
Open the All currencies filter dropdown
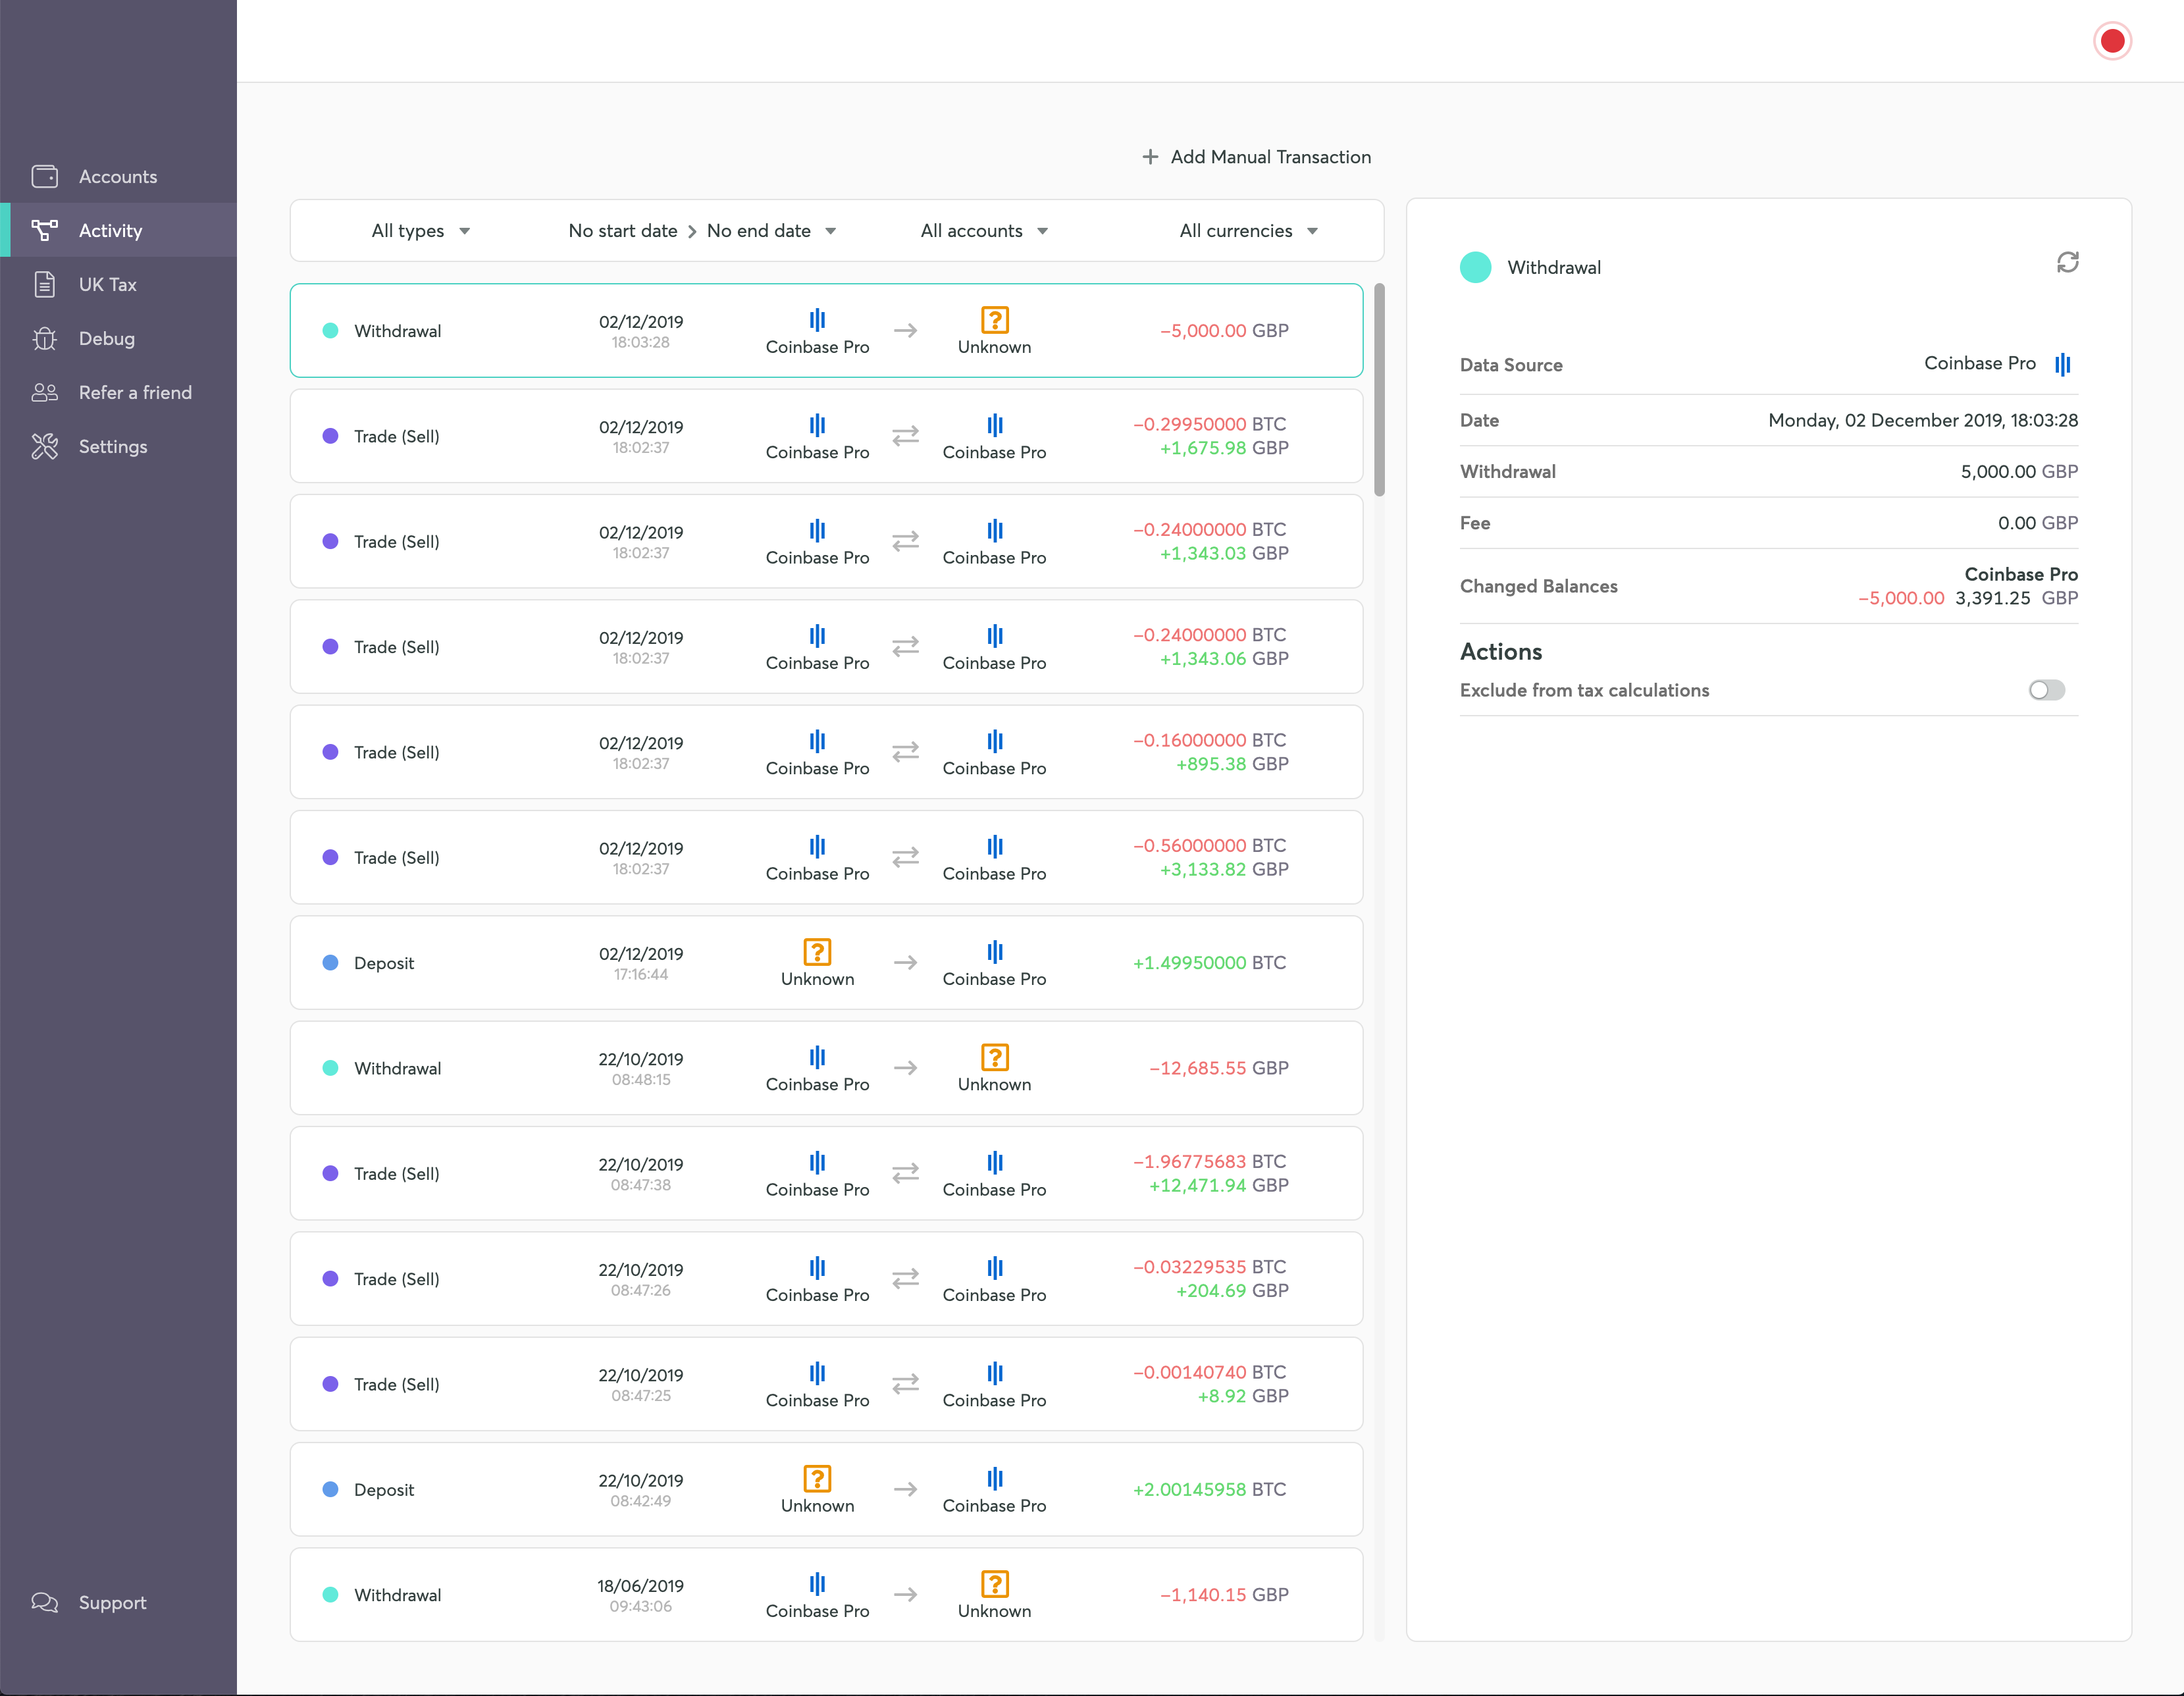[x=1248, y=231]
